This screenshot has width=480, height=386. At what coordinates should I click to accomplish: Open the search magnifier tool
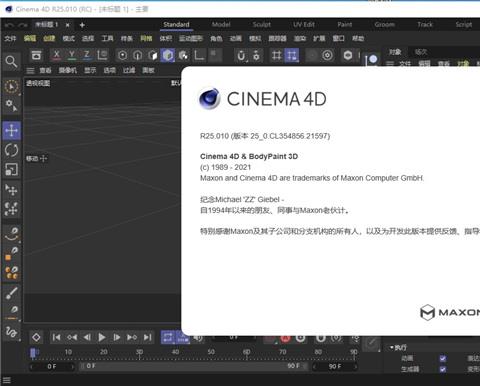click(11, 61)
